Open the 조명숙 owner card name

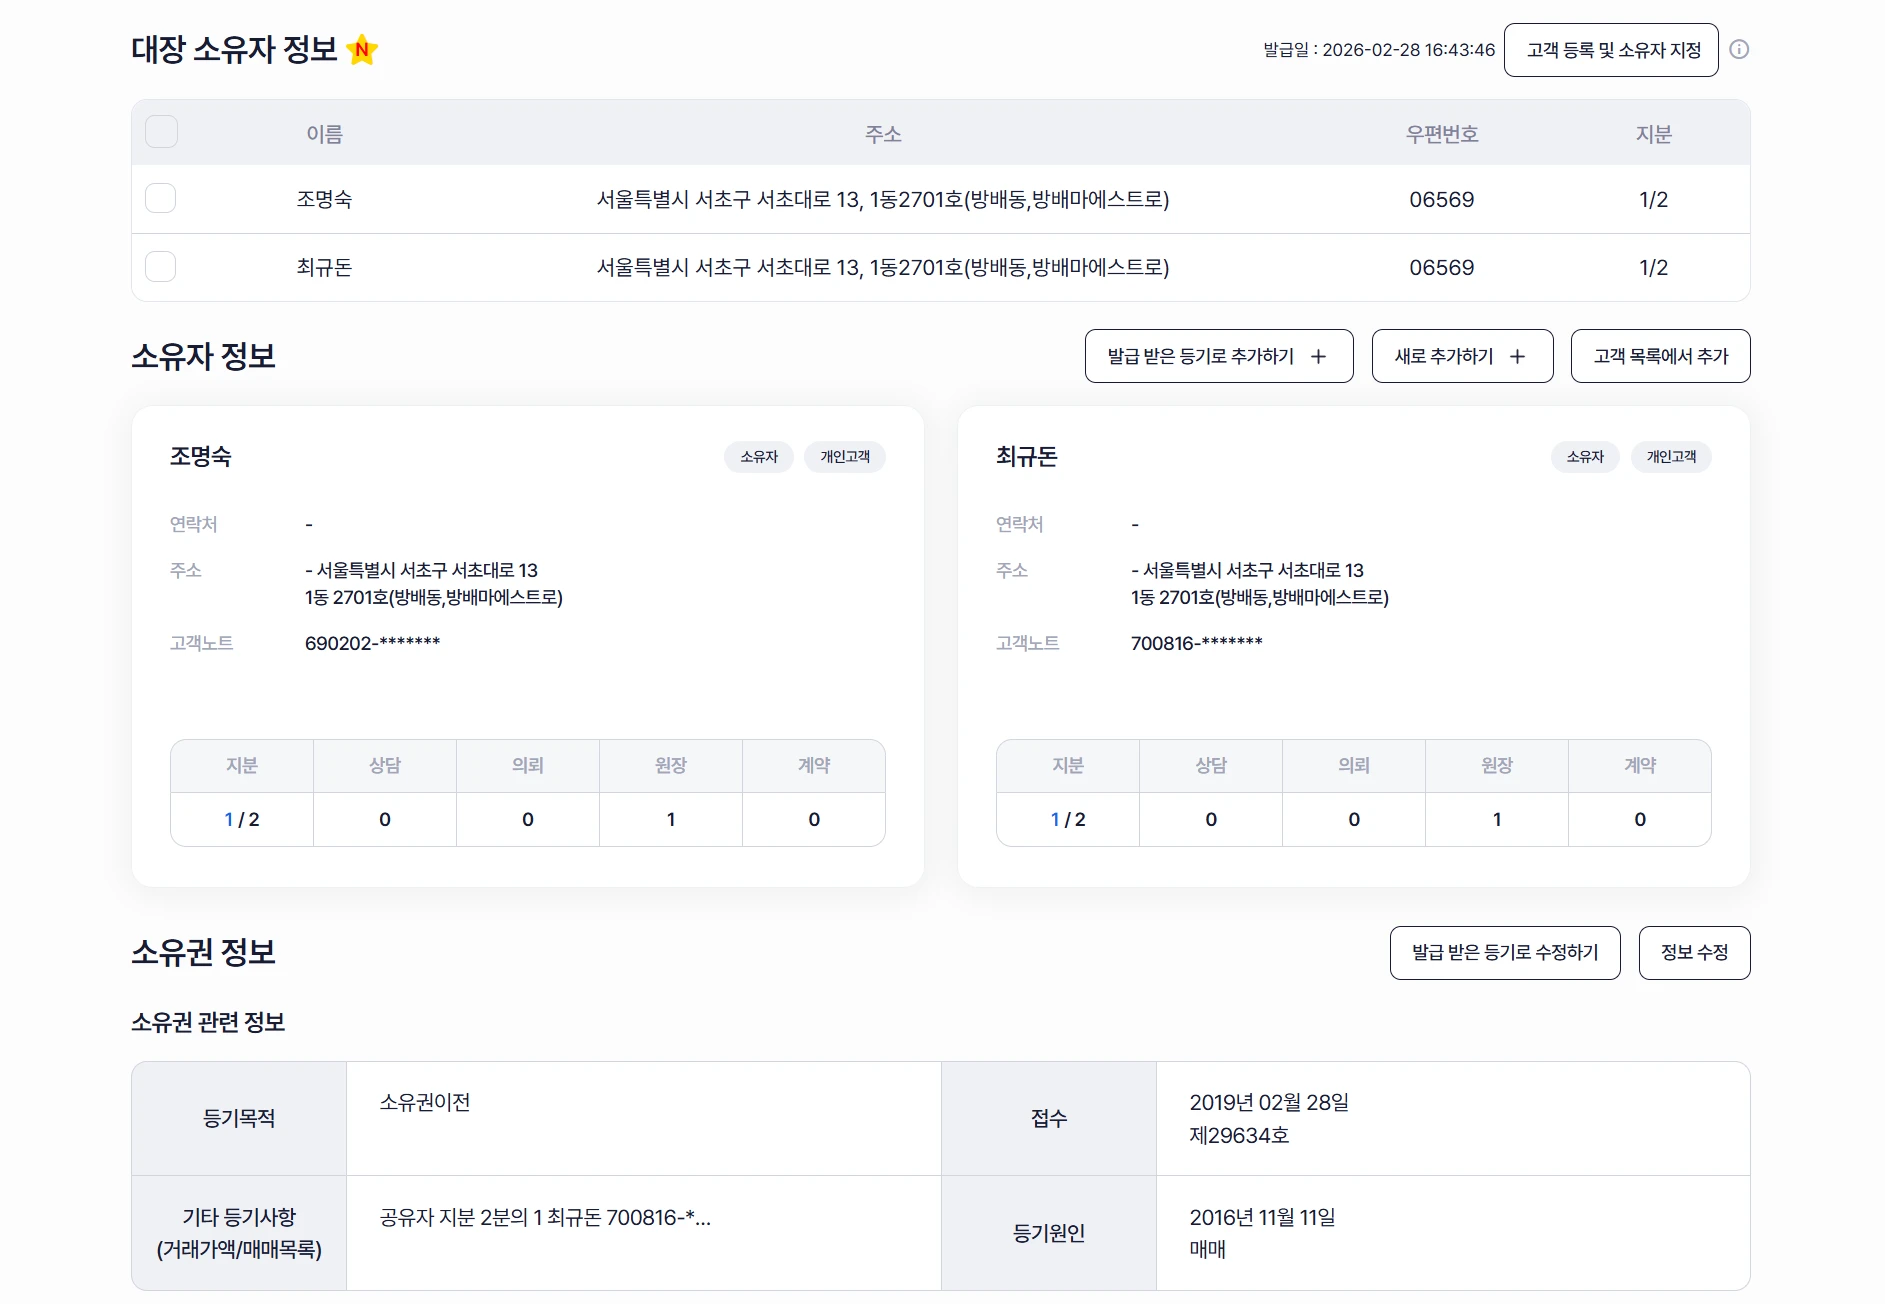[201, 457]
